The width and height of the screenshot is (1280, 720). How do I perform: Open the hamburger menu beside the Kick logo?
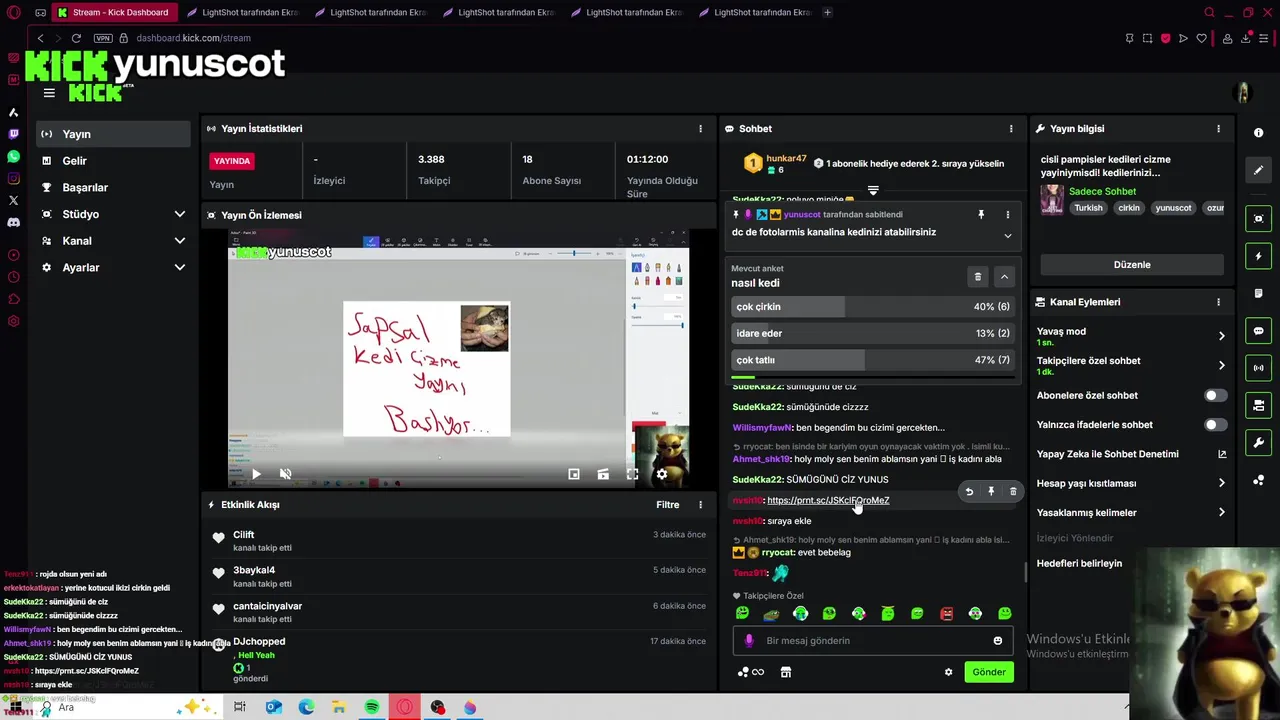49,93
